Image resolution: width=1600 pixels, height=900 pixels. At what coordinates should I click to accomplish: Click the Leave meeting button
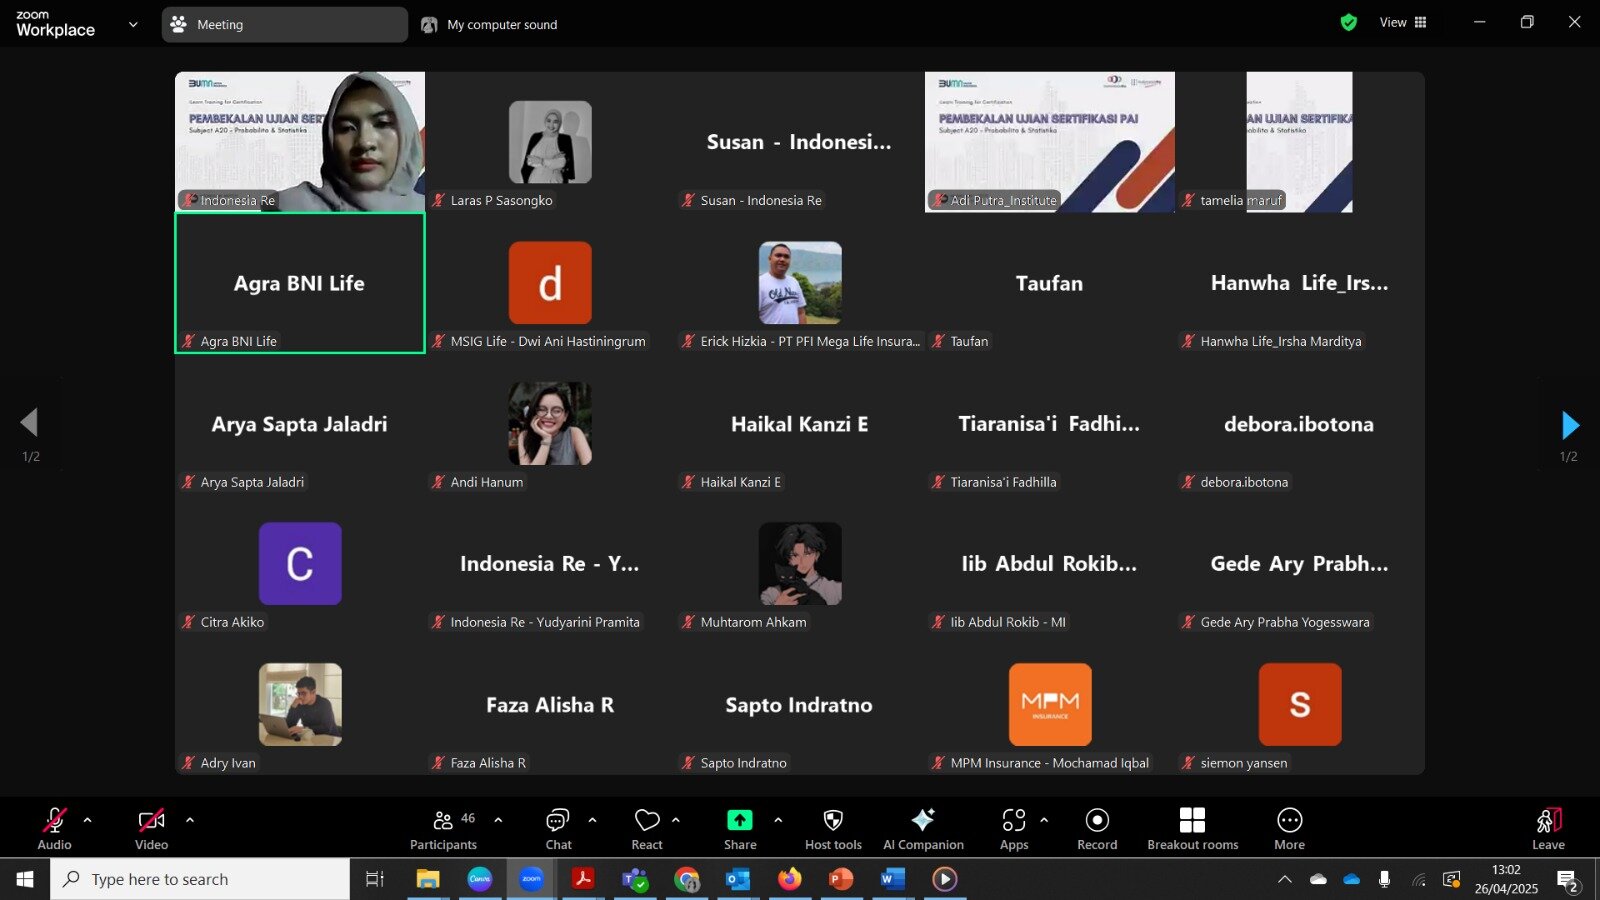tap(1548, 829)
